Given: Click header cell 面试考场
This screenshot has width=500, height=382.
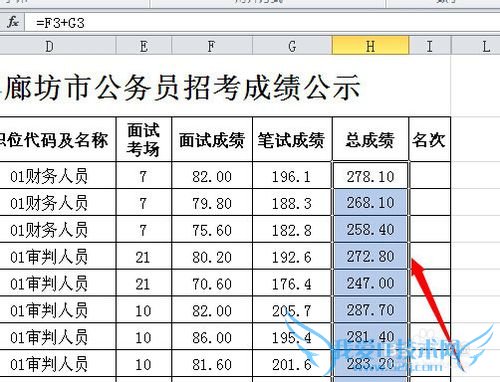Looking at the screenshot, I should click(x=144, y=139).
